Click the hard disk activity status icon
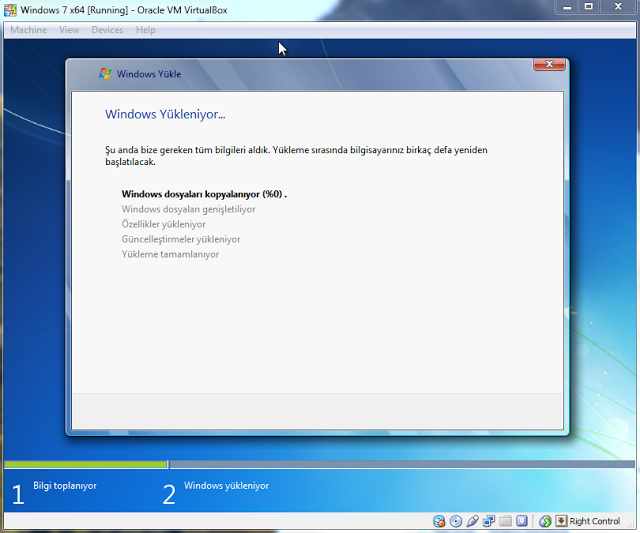Viewport: 640px width, 533px height. point(439,521)
